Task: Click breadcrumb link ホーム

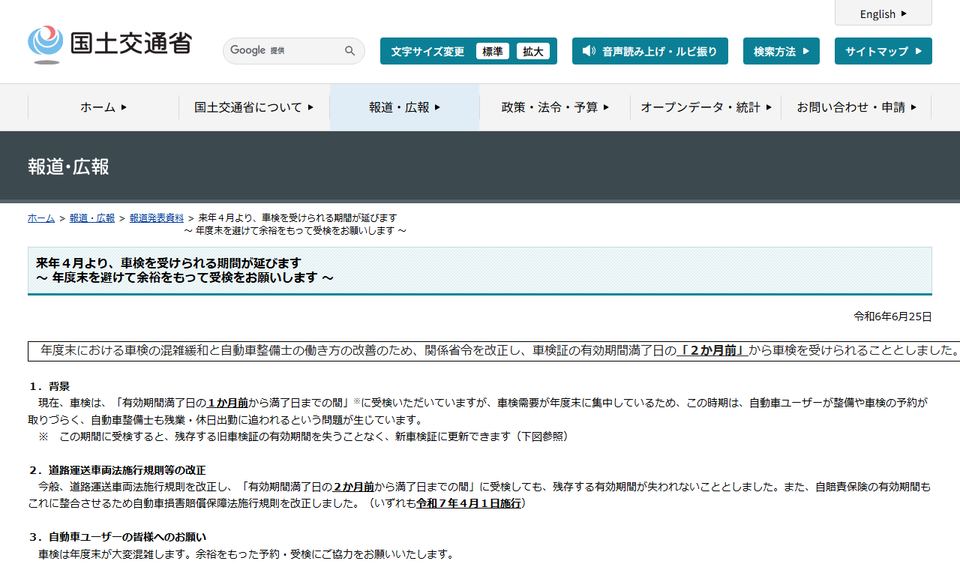Action: point(41,218)
